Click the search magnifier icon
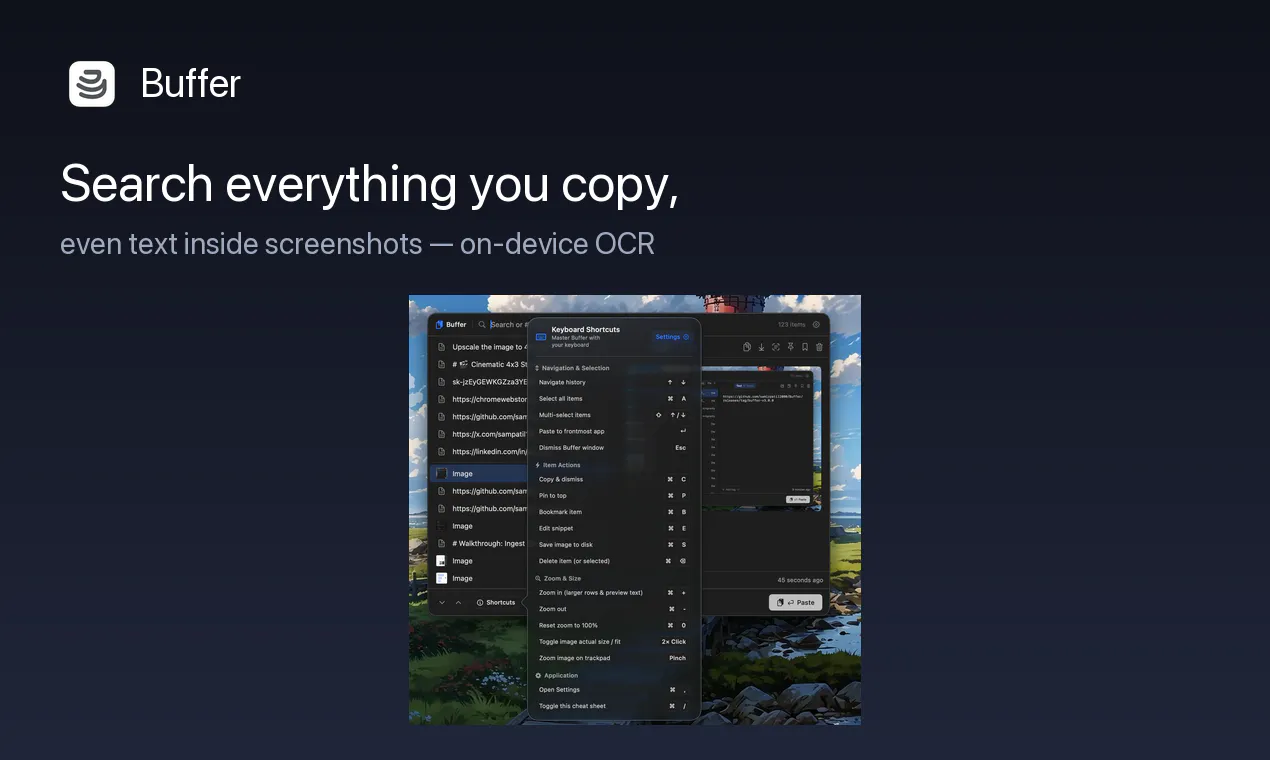This screenshot has height=760, width=1270. [482, 324]
